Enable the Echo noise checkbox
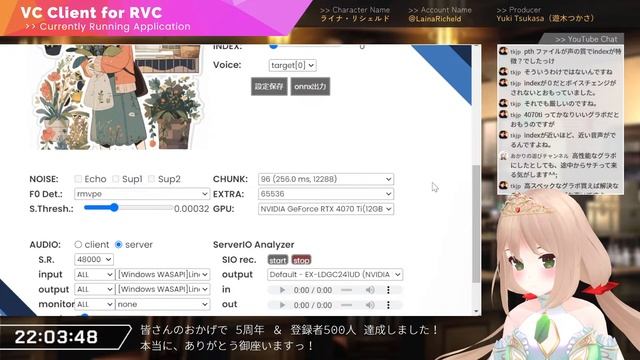The image size is (640, 360). click(78, 179)
